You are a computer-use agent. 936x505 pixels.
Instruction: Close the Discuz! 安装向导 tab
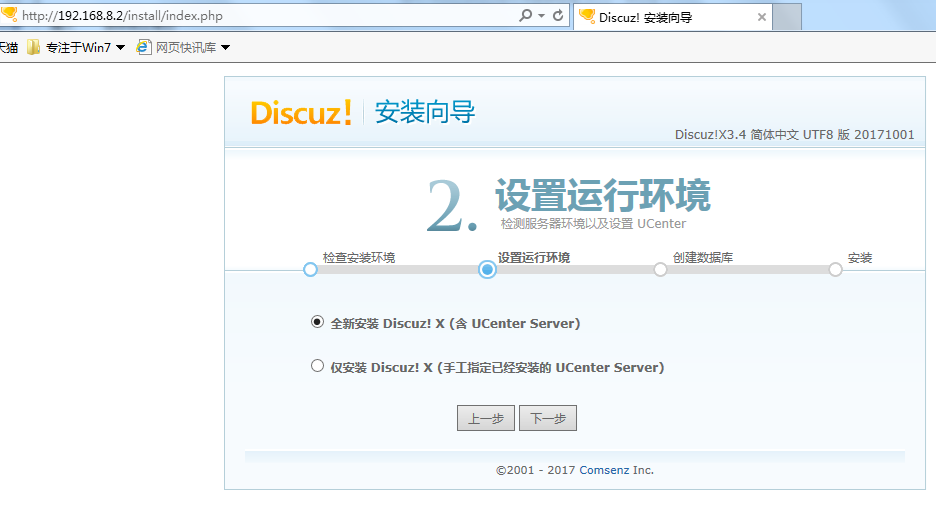pos(762,17)
